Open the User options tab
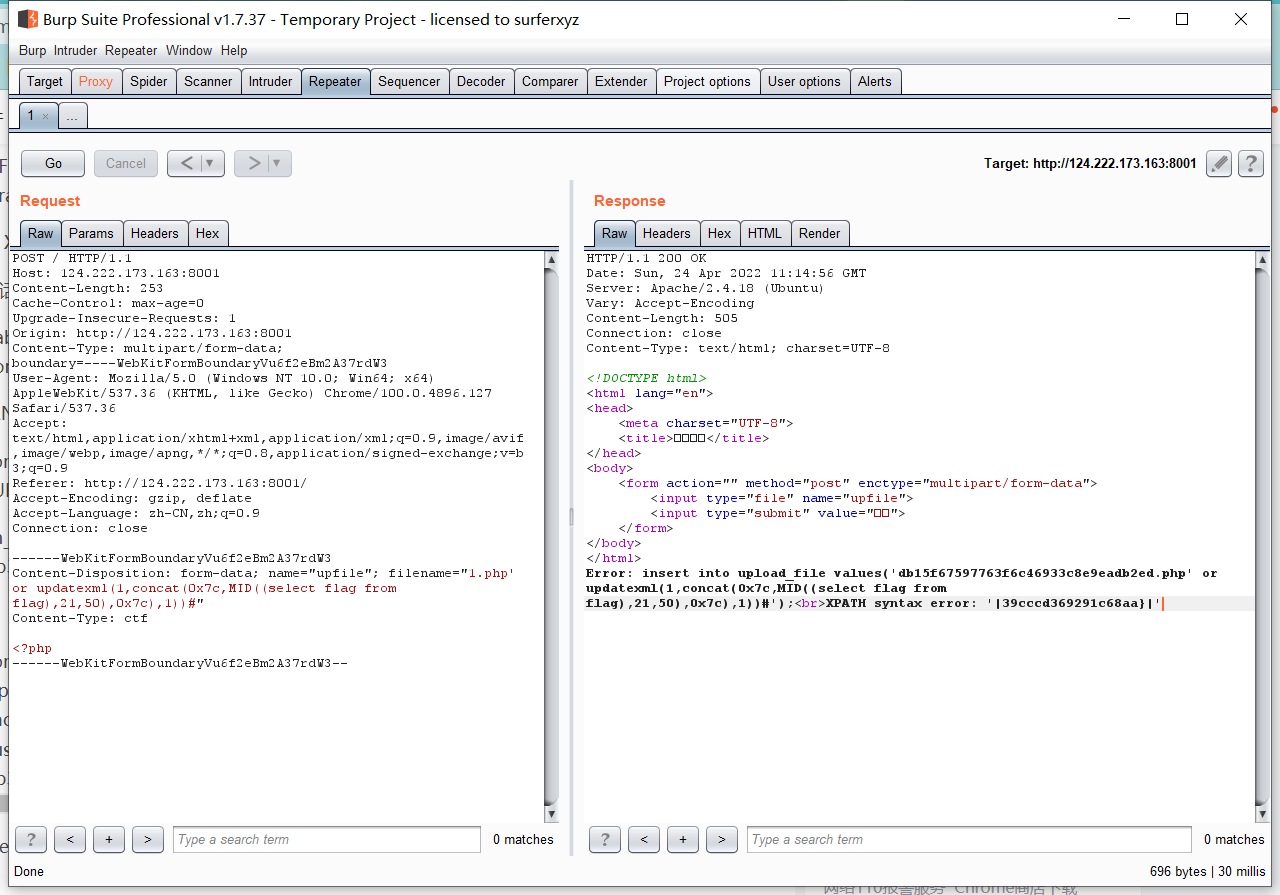The width and height of the screenshot is (1280, 895). click(804, 82)
